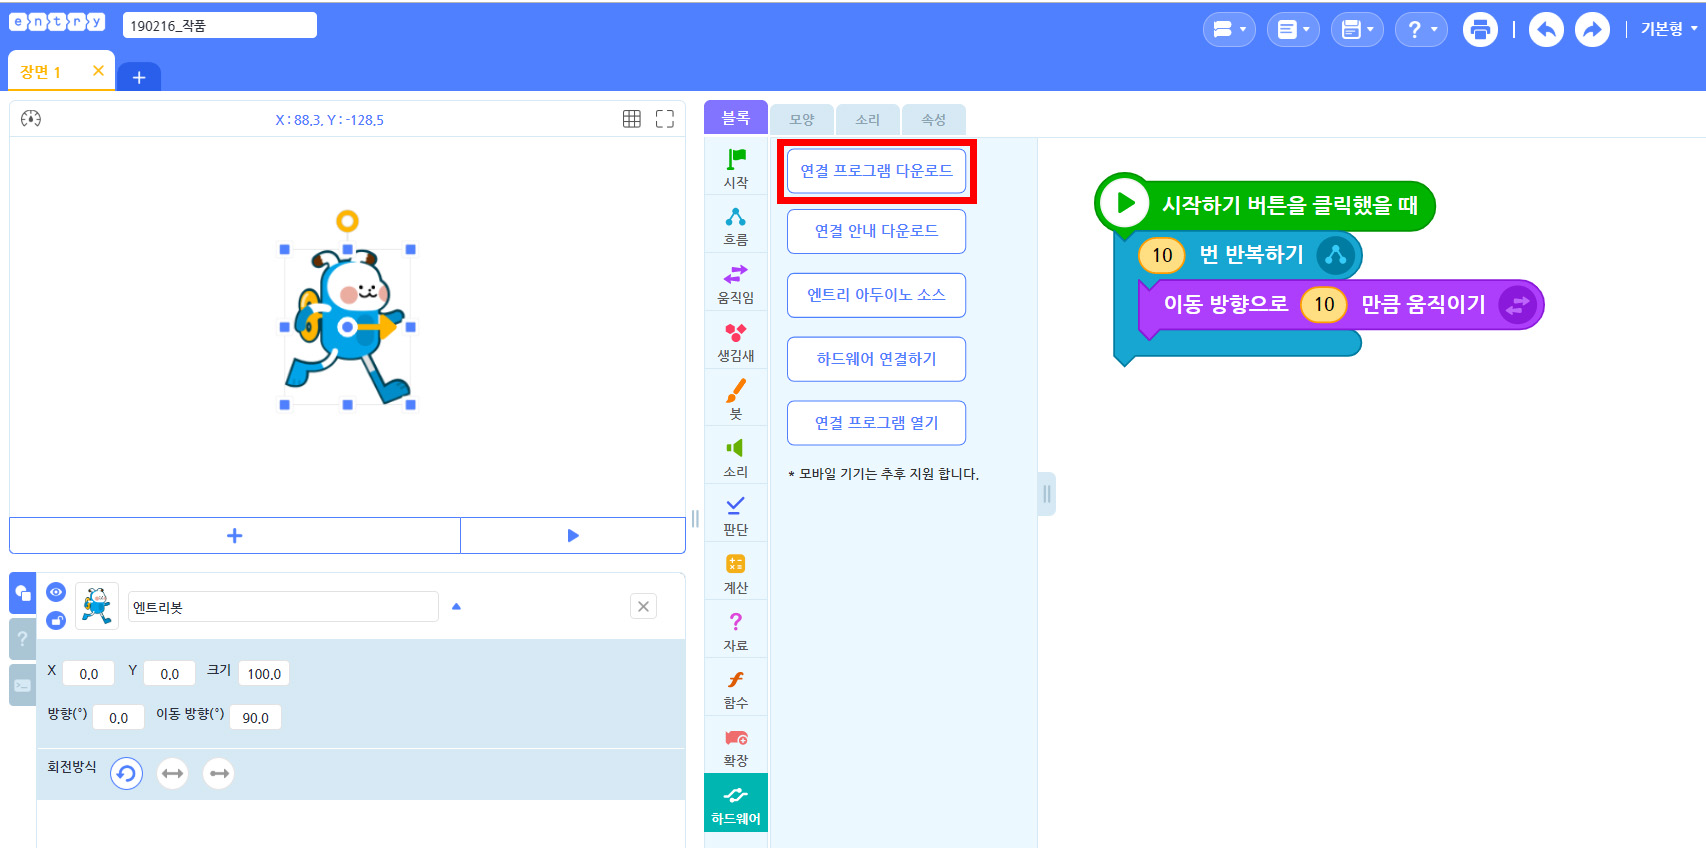Toggle fullscreen stage view
Viewport: 1706px width, 848px height.
point(665,119)
